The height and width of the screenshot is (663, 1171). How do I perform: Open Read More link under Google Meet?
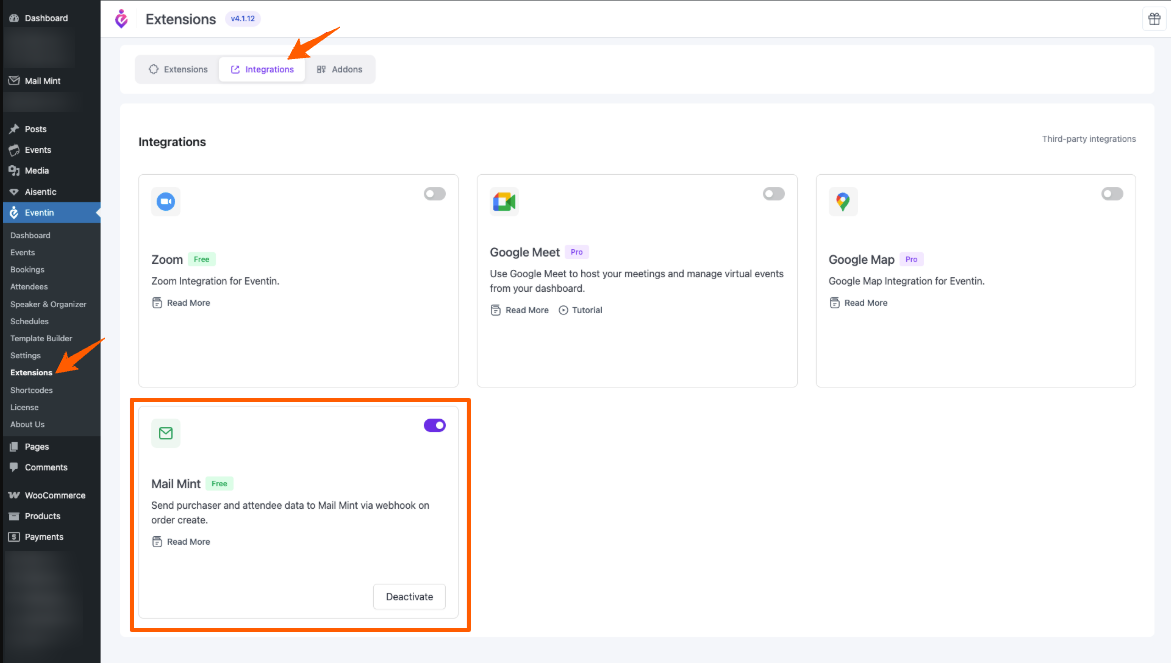[527, 310]
